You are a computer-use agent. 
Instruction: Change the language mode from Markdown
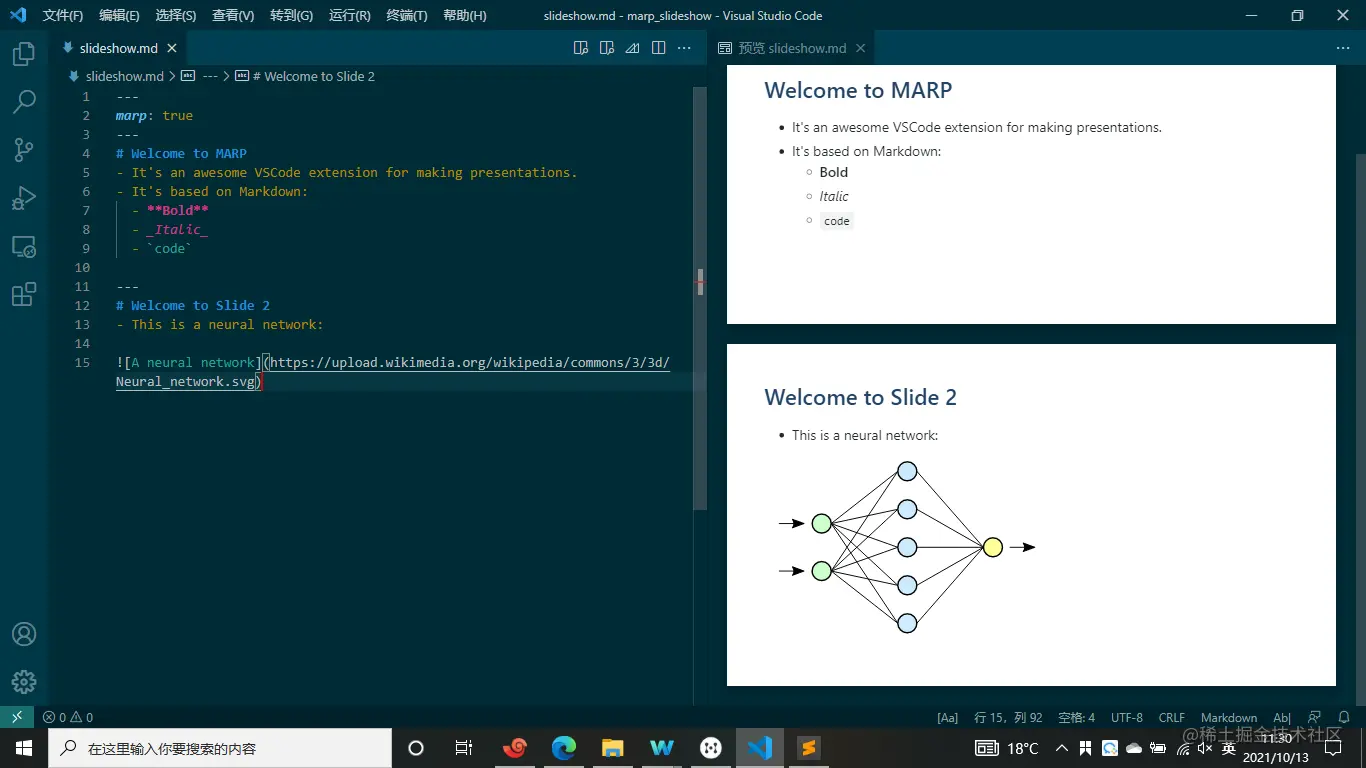click(1228, 717)
